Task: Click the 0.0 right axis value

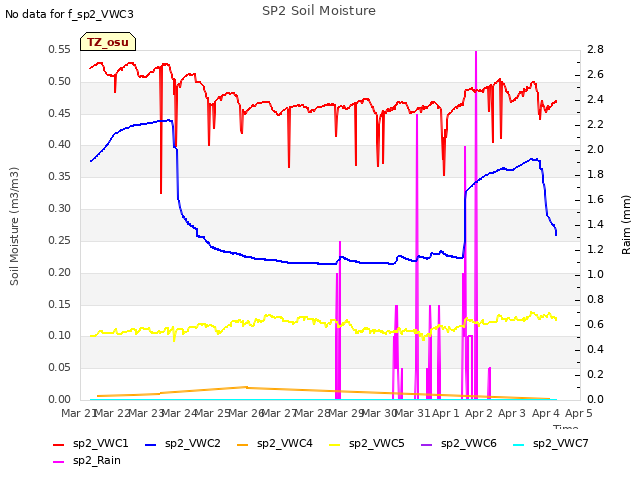Action: (x=595, y=400)
